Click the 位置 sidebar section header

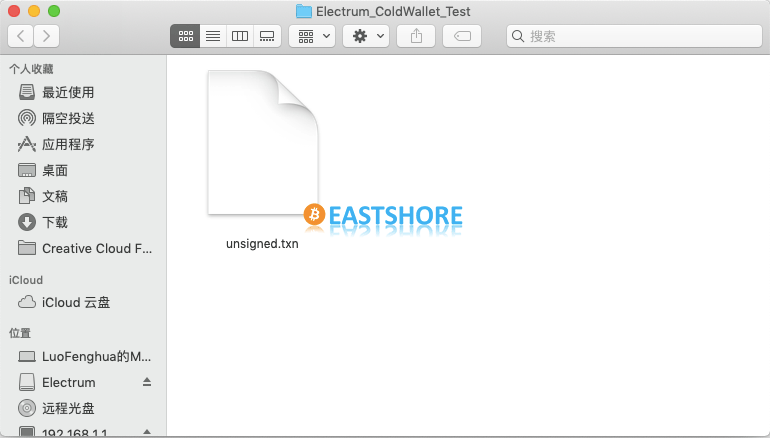coord(20,333)
